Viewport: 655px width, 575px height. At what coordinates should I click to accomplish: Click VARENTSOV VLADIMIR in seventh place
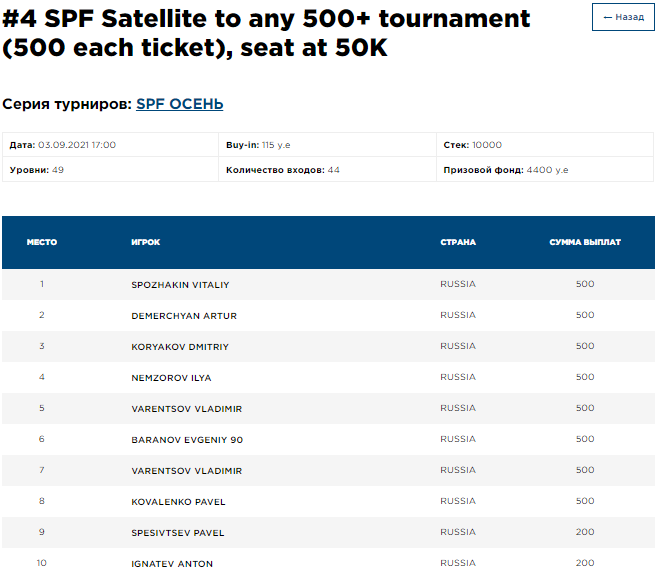[187, 471]
